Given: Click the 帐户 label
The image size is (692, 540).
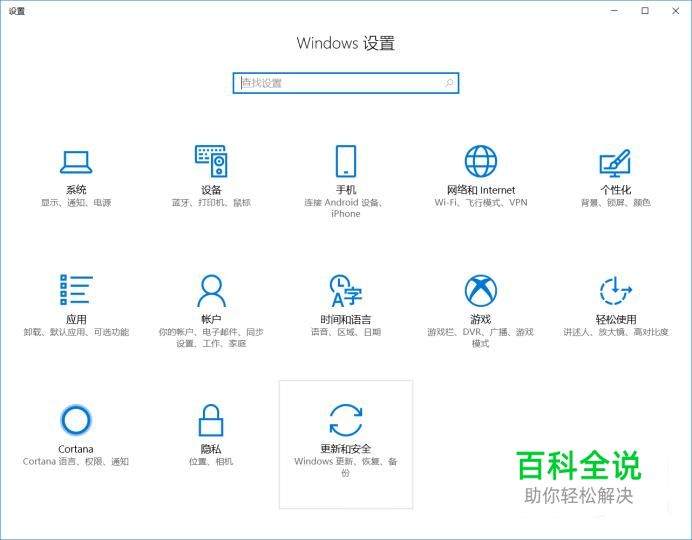Looking at the screenshot, I should coord(211,319).
